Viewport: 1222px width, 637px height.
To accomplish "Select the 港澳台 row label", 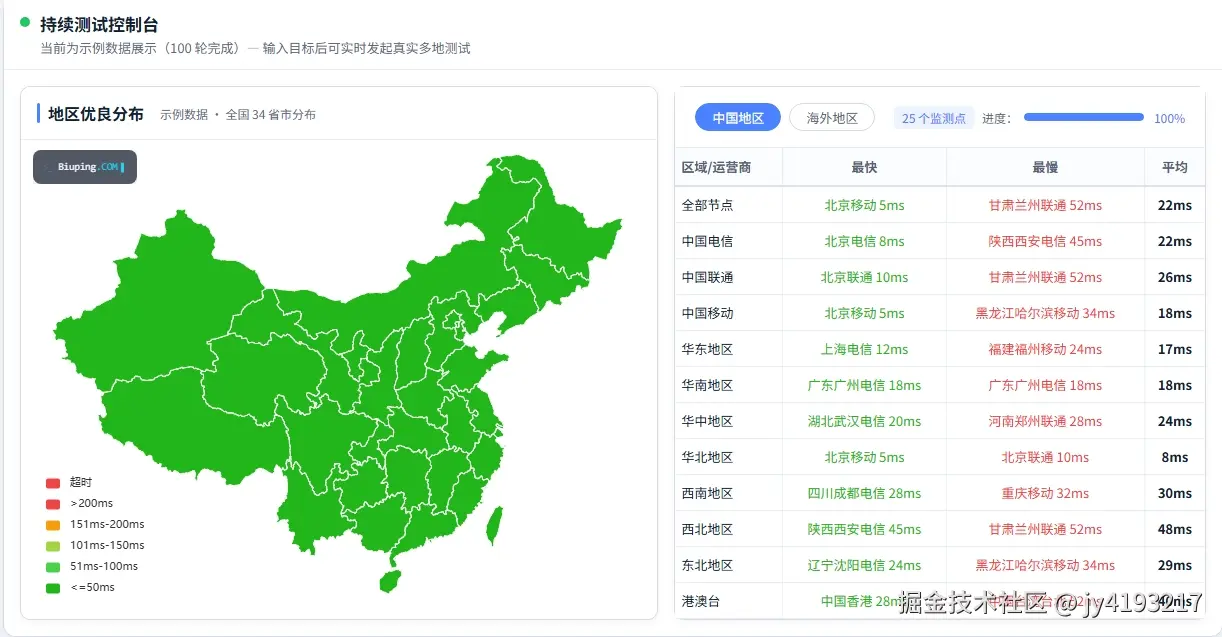I will click(x=700, y=601).
